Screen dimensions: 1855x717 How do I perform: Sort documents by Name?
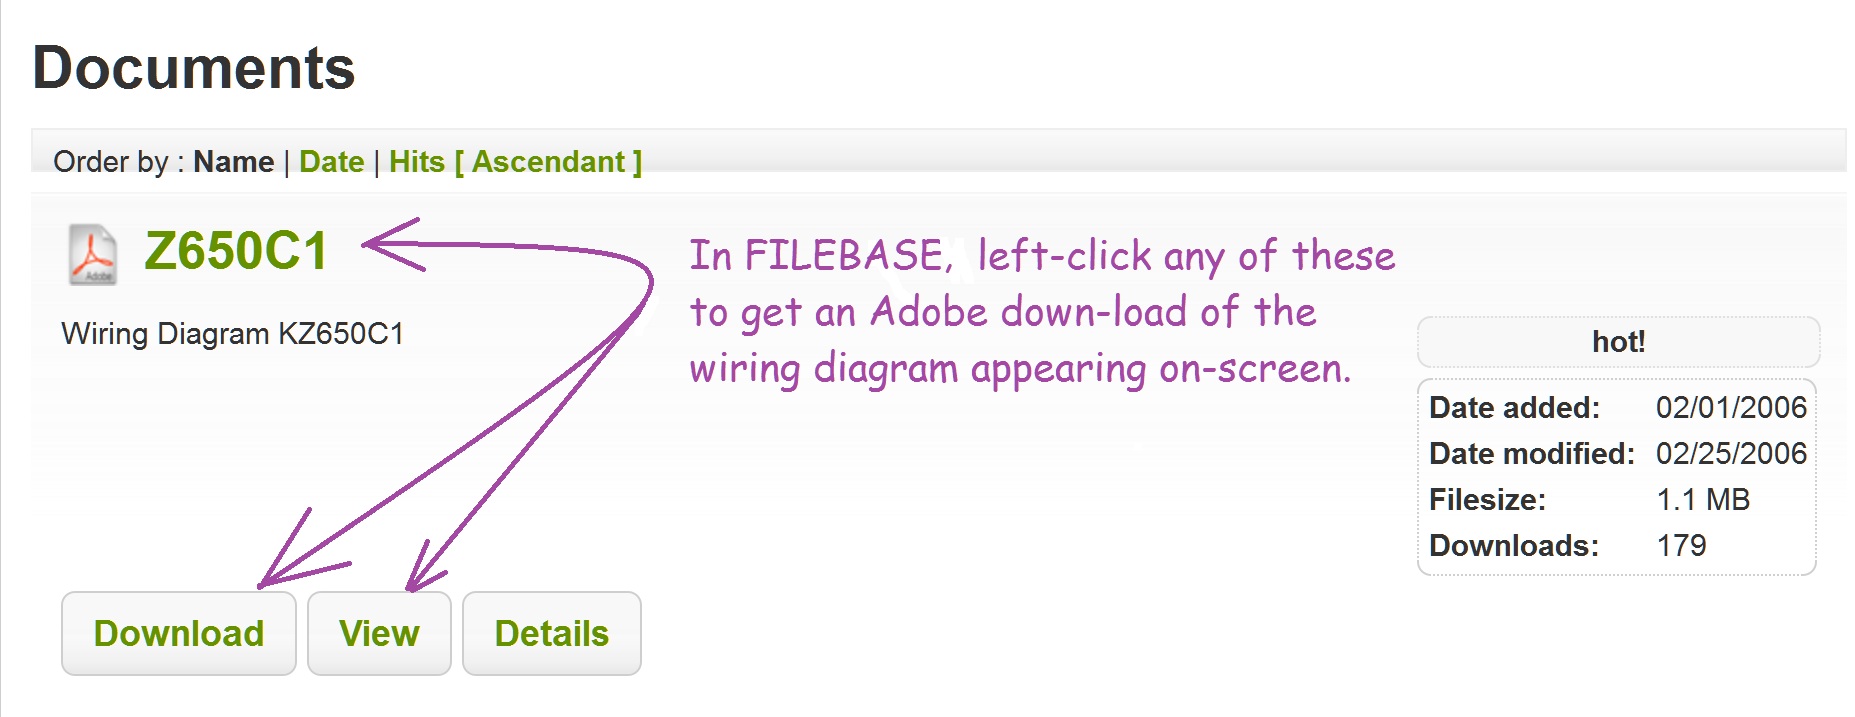[233, 162]
